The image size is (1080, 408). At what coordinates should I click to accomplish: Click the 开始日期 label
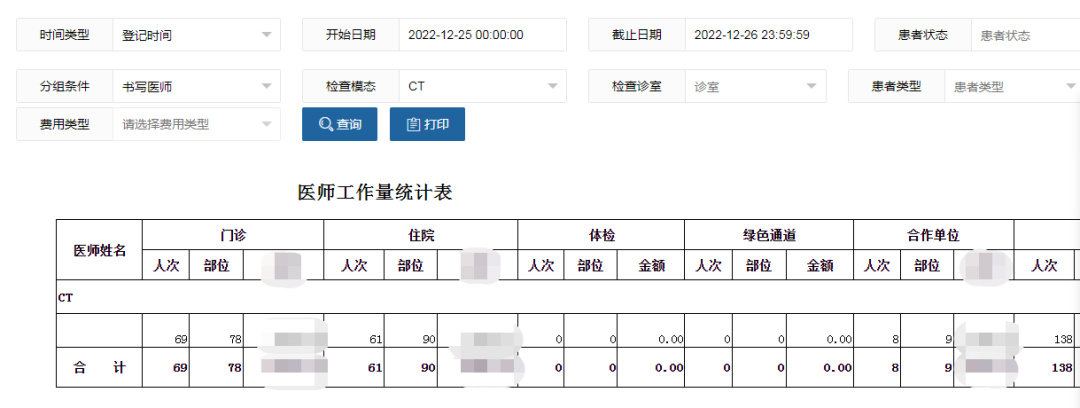click(x=351, y=34)
